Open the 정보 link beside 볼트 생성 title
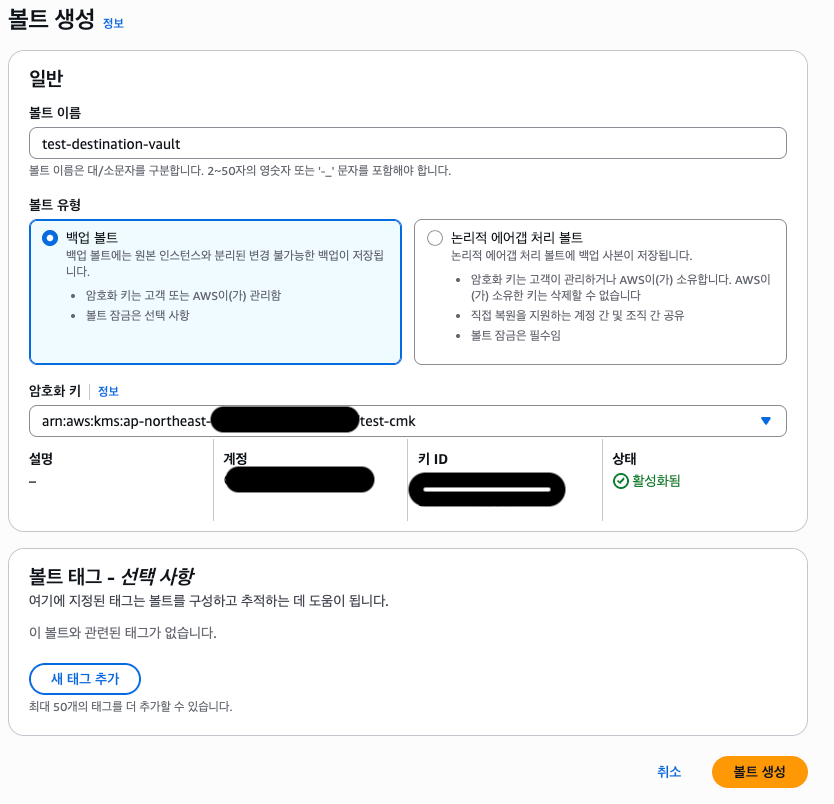This screenshot has height=804, width=834. [x=113, y=23]
